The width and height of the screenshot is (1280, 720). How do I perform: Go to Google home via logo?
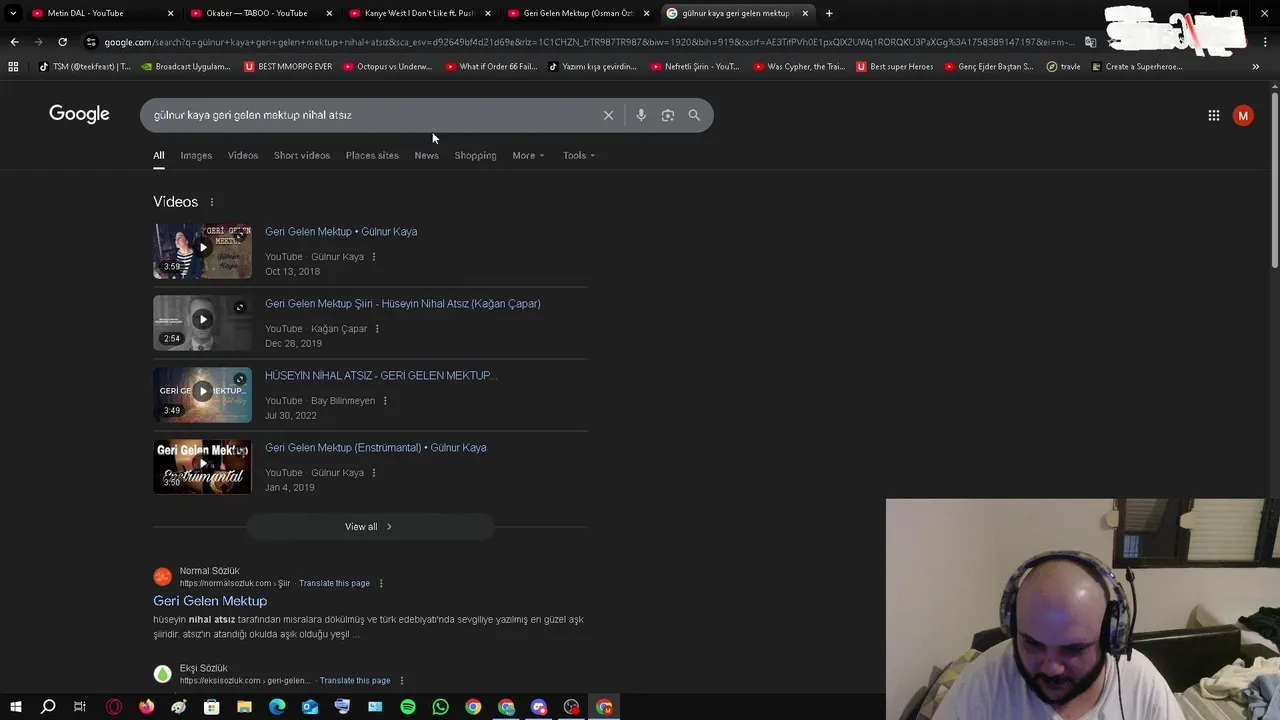point(79,114)
